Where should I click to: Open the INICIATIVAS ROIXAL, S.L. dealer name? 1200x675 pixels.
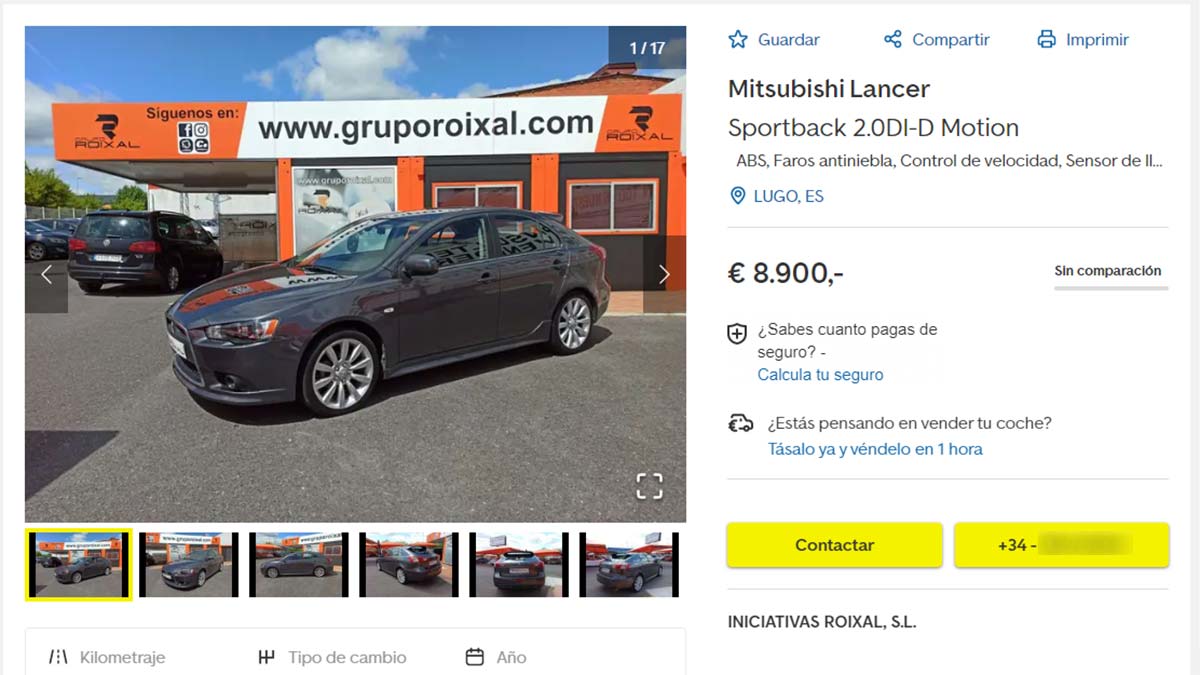pos(822,622)
